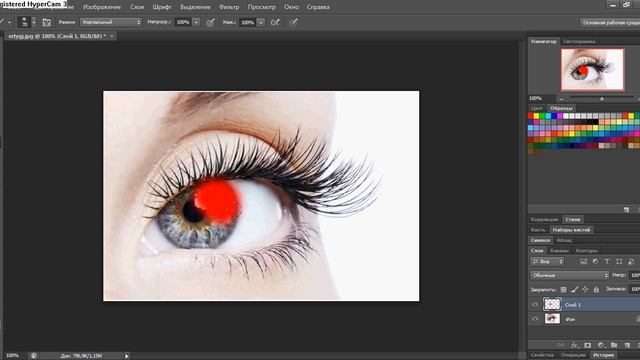
Task: Open the Справка menu
Action: coord(318,7)
